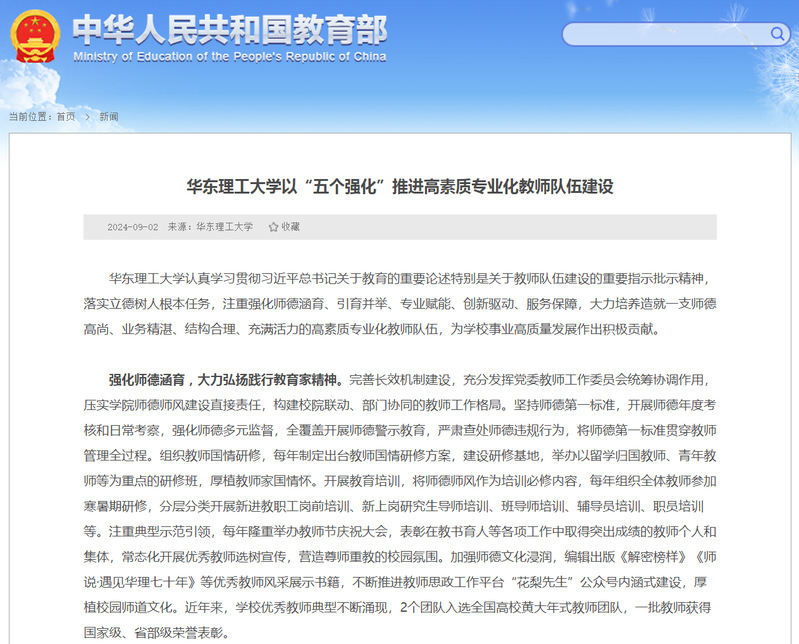The image size is (799, 644).
Task: Click the publish date 2024-09-02
Action: coord(132,227)
